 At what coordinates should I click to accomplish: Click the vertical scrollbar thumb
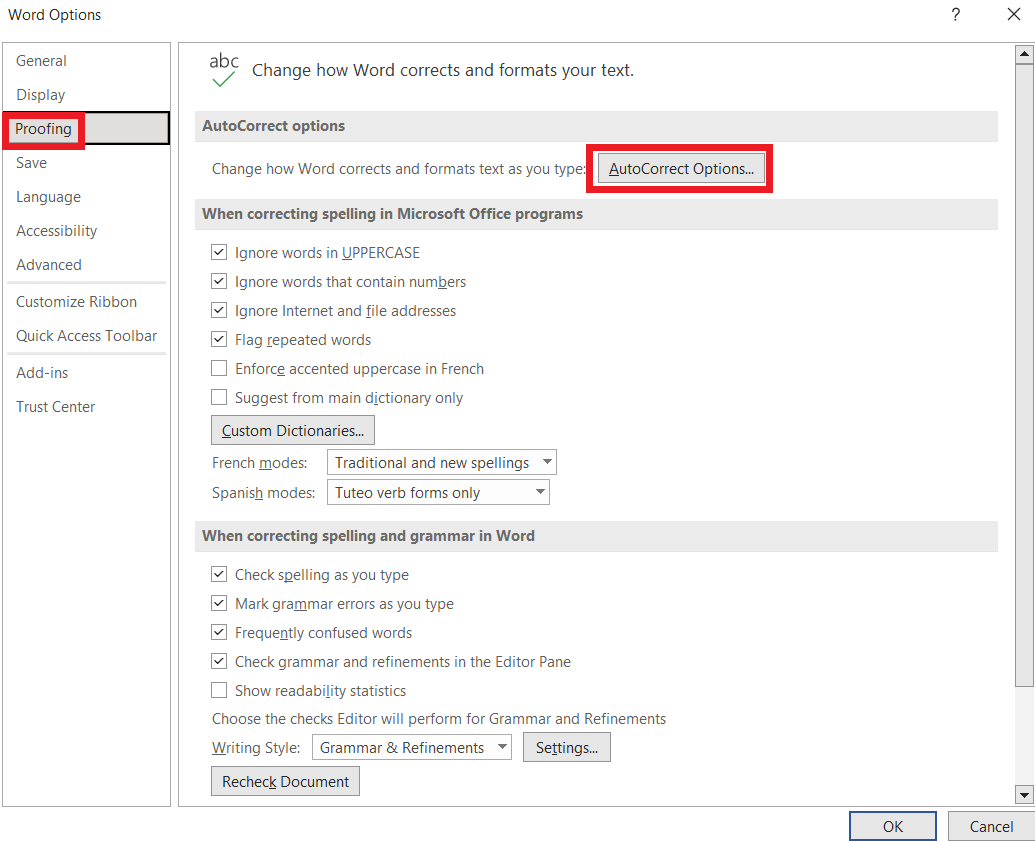coord(1024,376)
